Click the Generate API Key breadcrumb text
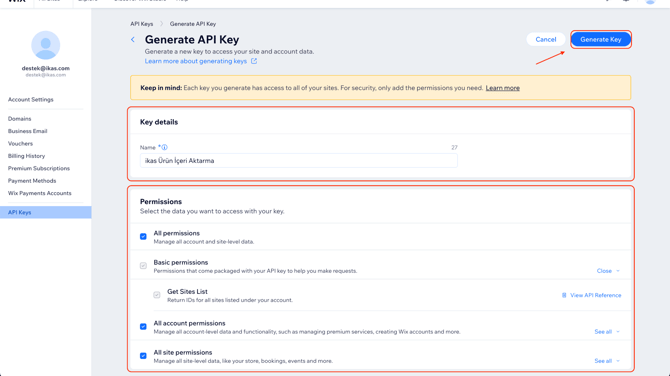This screenshot has height=376, width=670. point(193,24)
